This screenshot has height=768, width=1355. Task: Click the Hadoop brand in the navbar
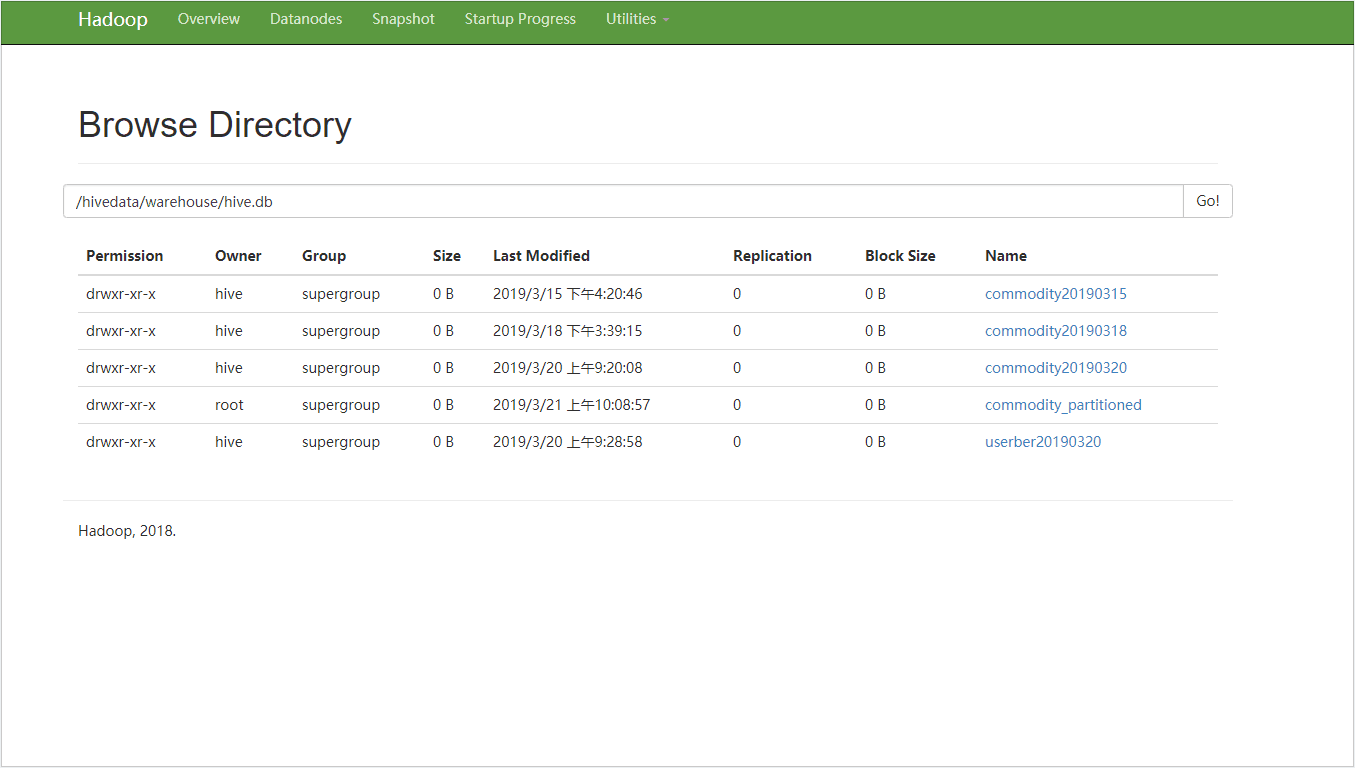coord(112,19)
